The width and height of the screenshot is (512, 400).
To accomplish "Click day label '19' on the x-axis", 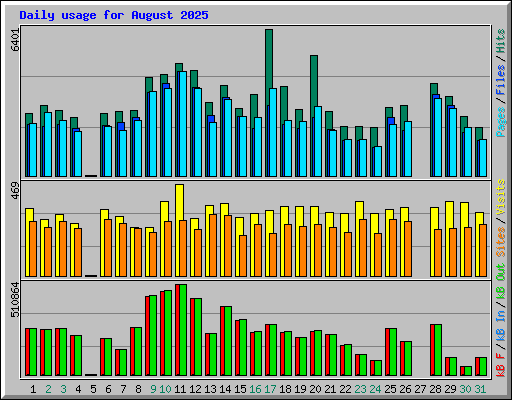I will 300,389.
